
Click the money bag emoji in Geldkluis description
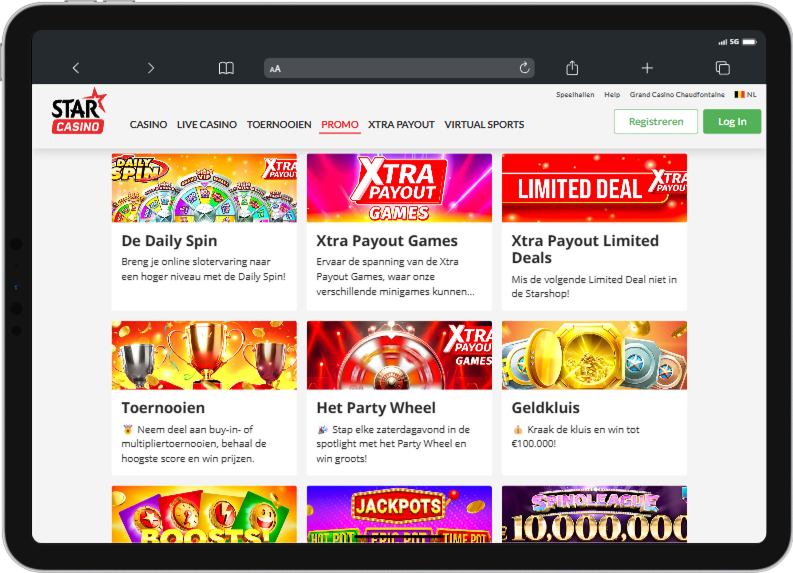coord(517,429)
